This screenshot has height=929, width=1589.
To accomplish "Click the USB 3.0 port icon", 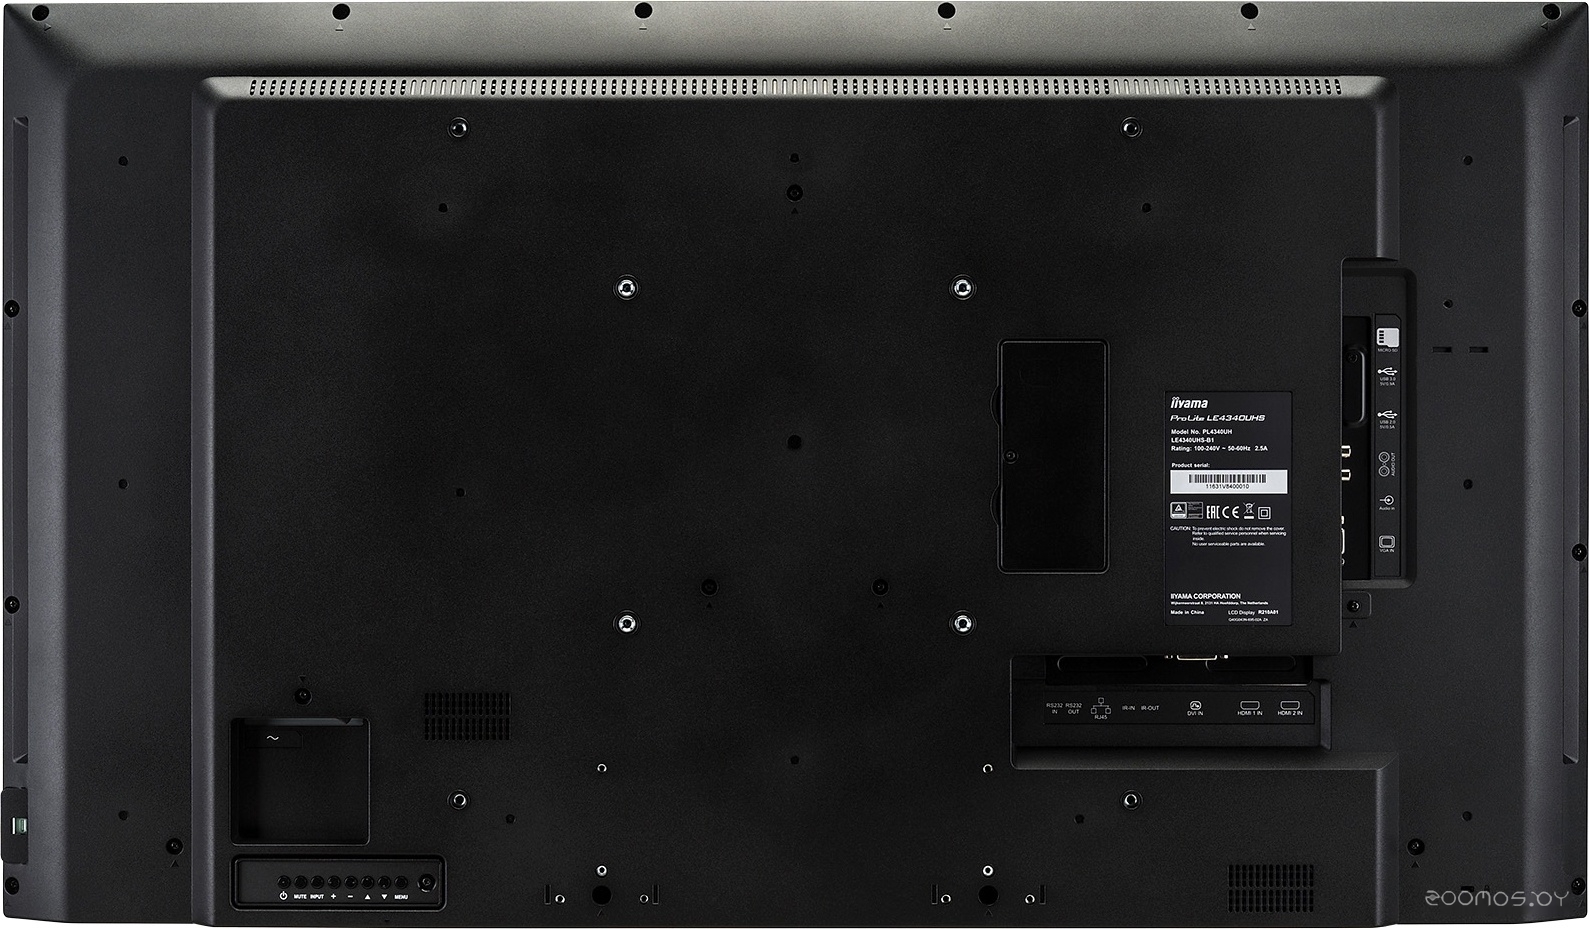I will coord(1387,372).
